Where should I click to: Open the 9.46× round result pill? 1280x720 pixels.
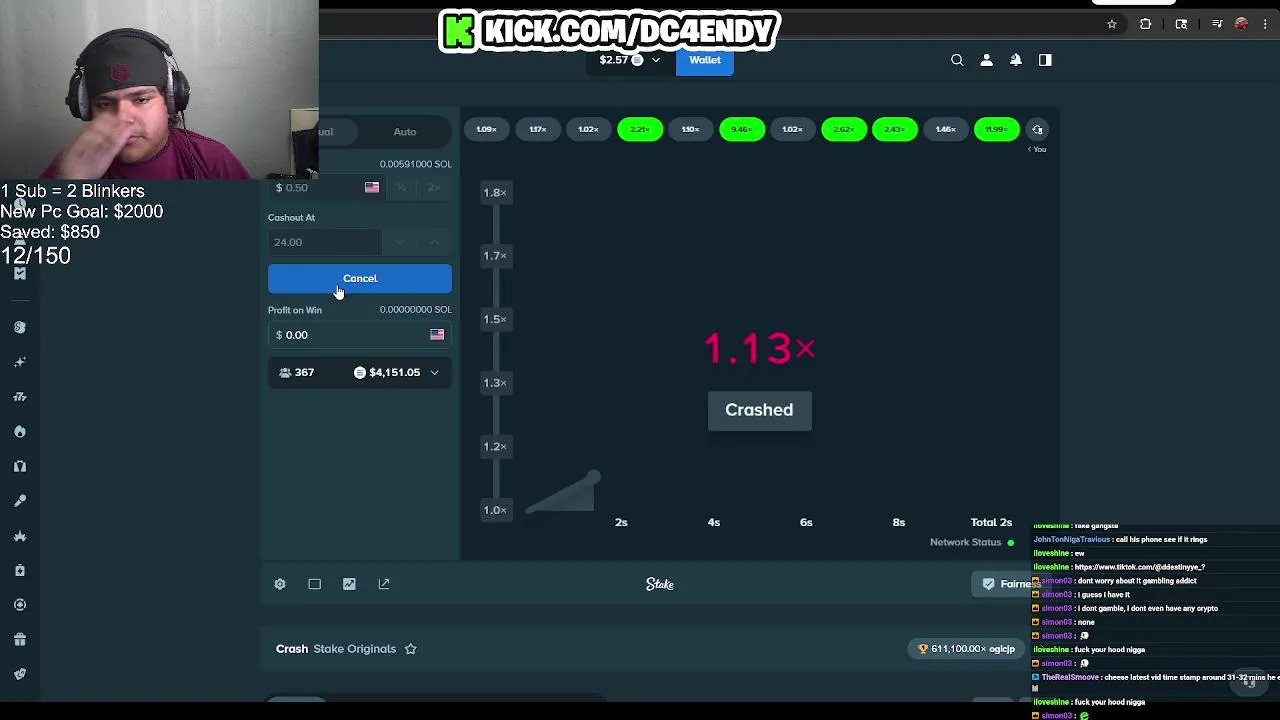click(742, 129)
